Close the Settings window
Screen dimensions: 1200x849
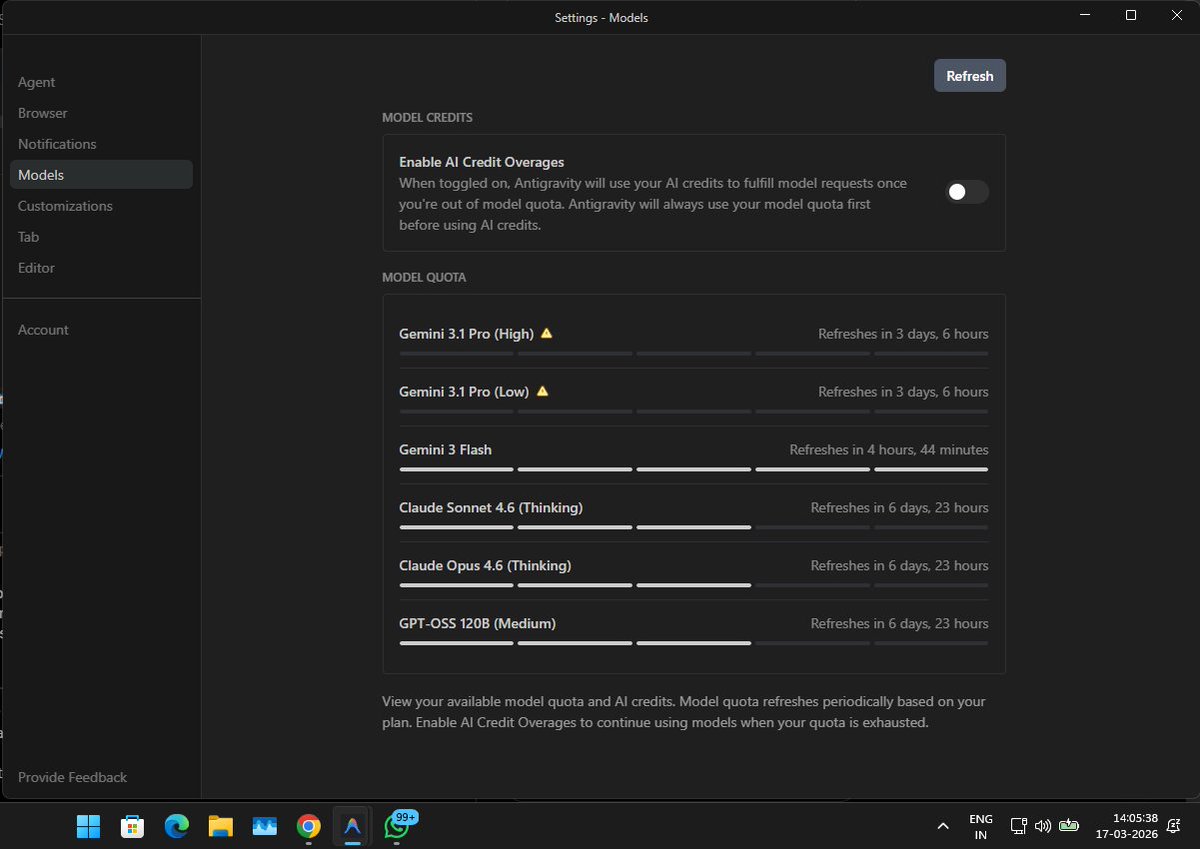[x=1177, y=15]
